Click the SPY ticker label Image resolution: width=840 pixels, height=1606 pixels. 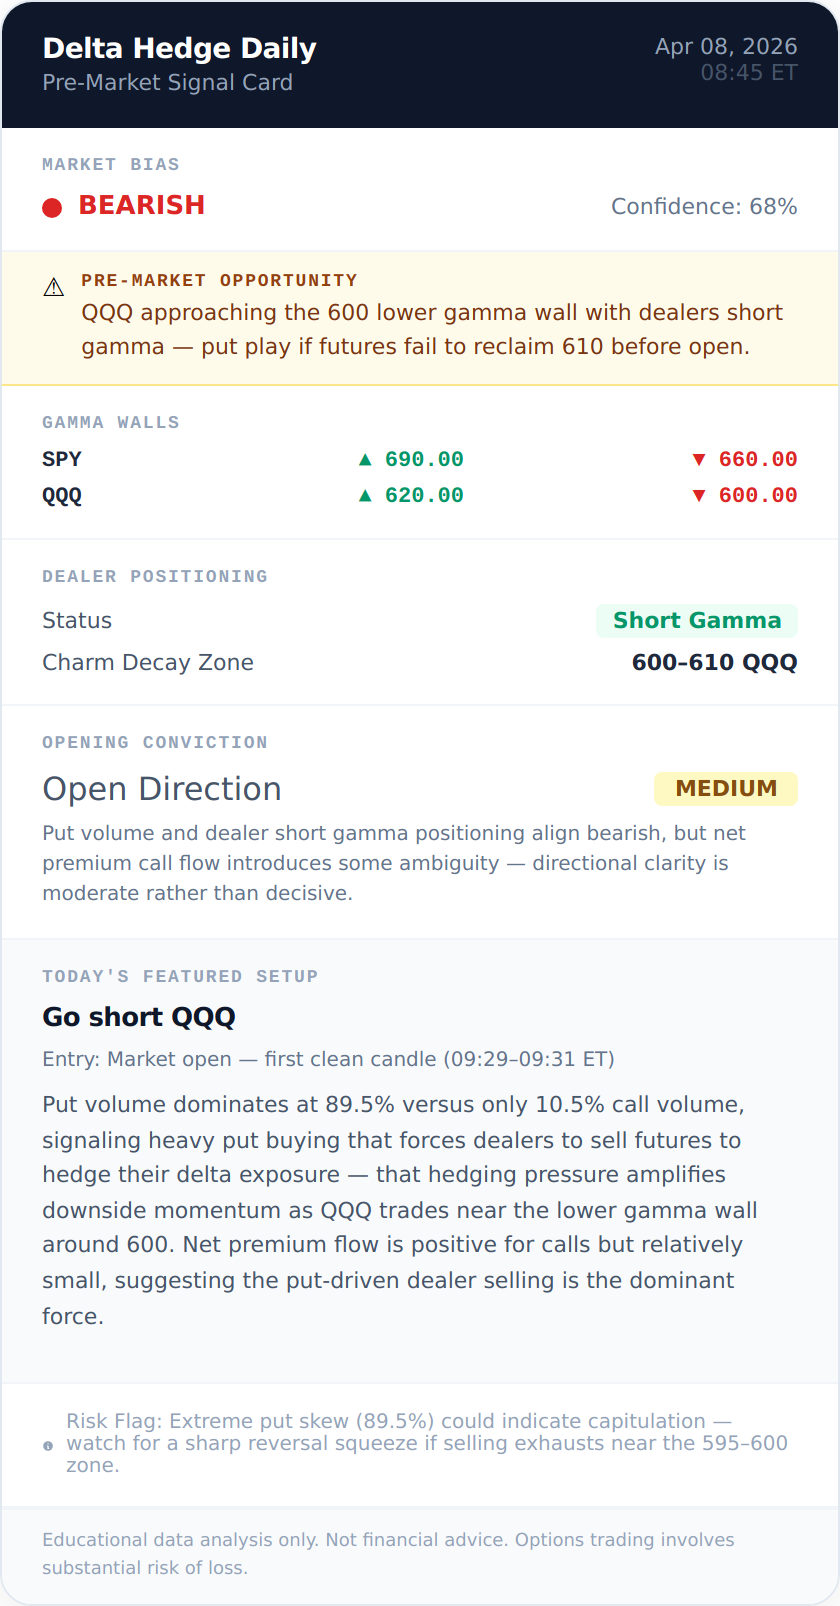(x=62, y=460)
